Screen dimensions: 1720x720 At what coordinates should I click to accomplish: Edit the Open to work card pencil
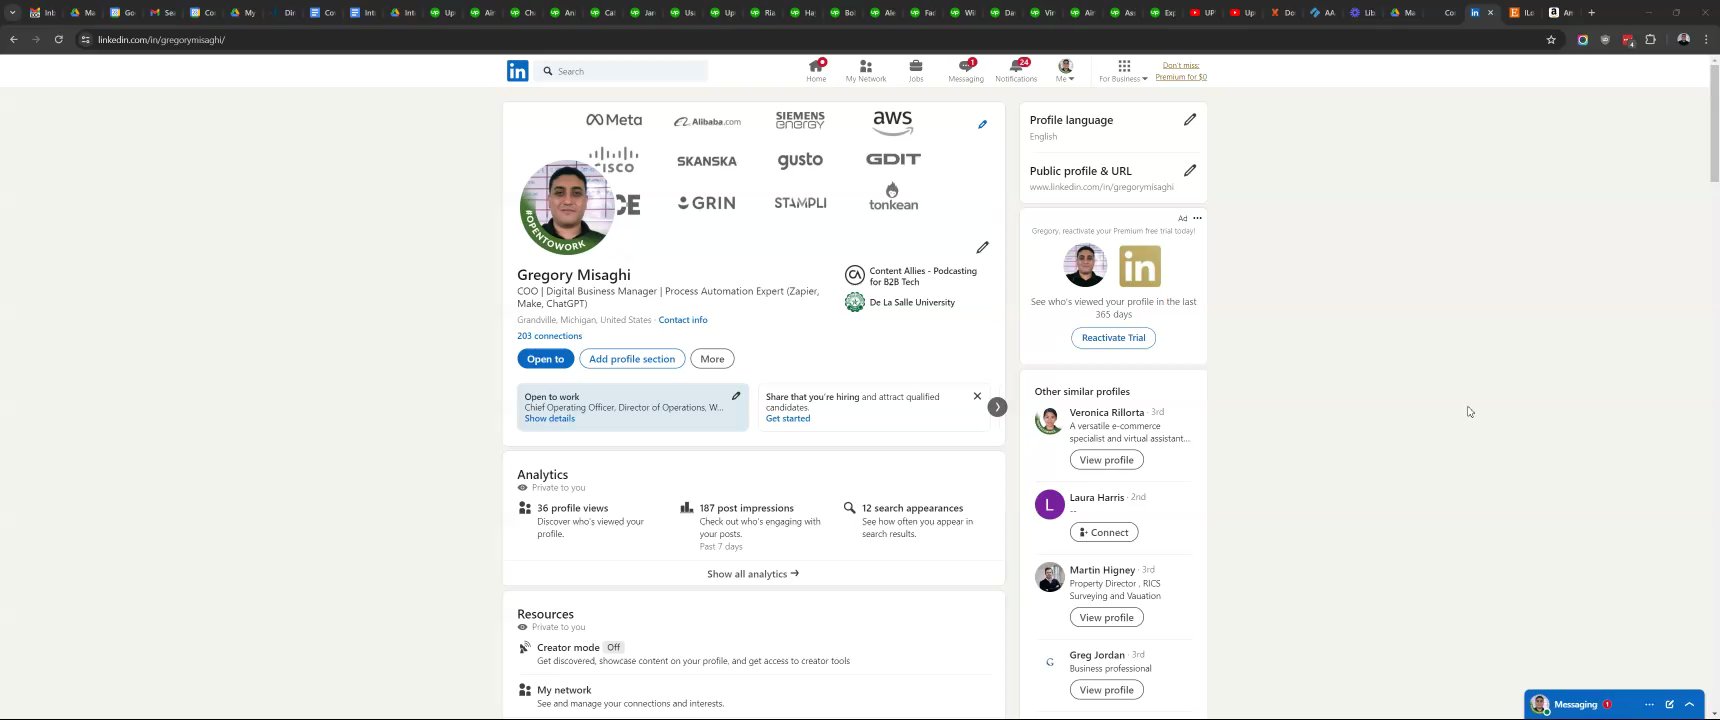click(x=736, y=396)
